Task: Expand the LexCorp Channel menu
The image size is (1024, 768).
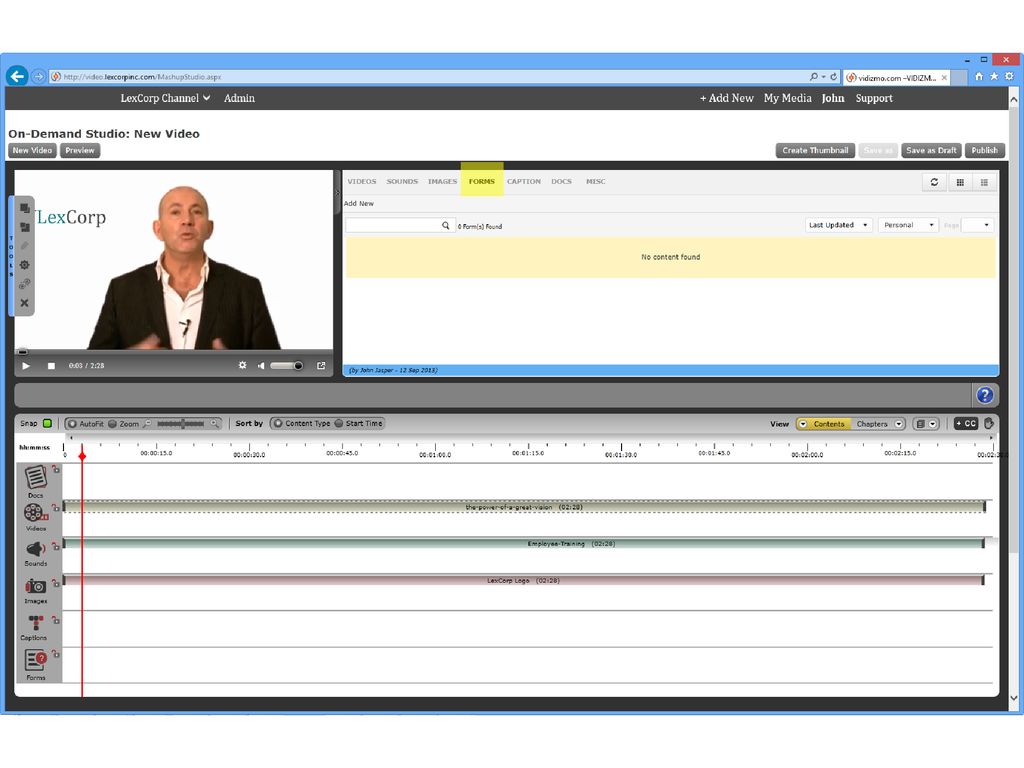Action: 165,98
